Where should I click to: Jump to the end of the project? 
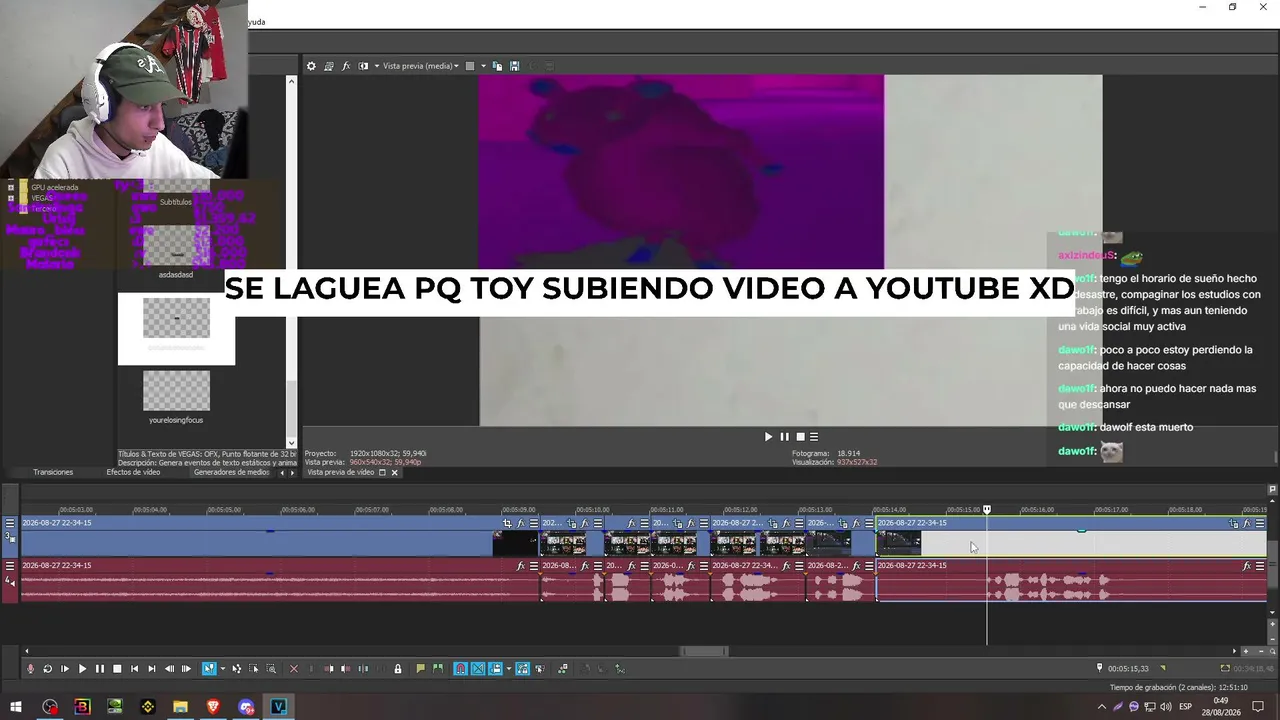tap(151, 669)
